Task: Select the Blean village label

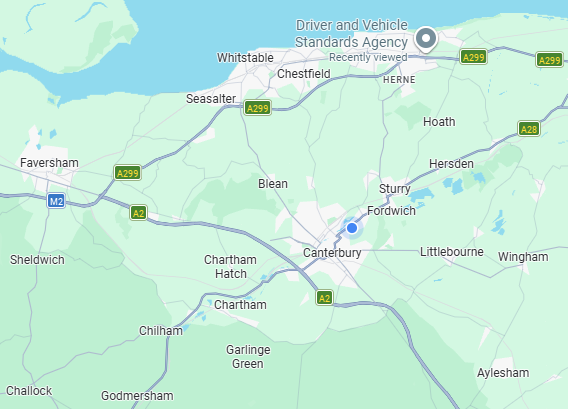Action: click(273, 184)
